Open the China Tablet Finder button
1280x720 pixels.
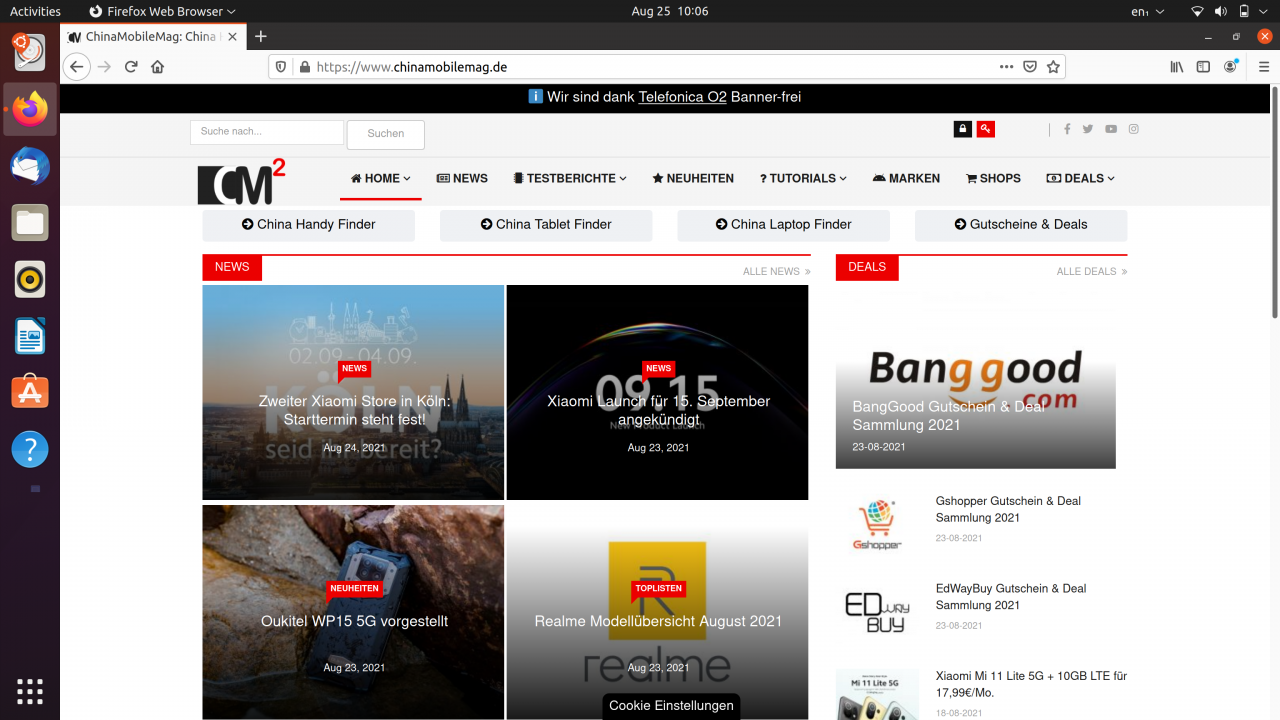546,225
